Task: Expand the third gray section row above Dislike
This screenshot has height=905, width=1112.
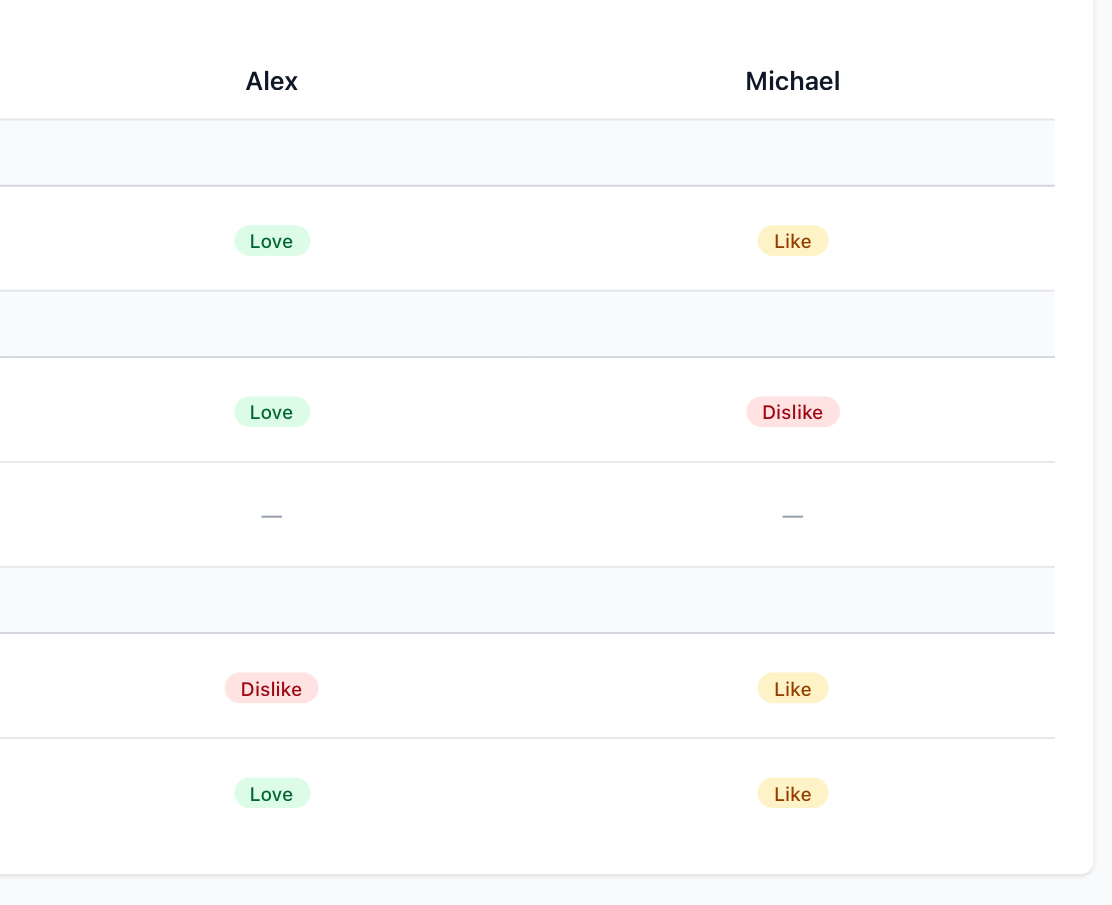Action: 527,599
